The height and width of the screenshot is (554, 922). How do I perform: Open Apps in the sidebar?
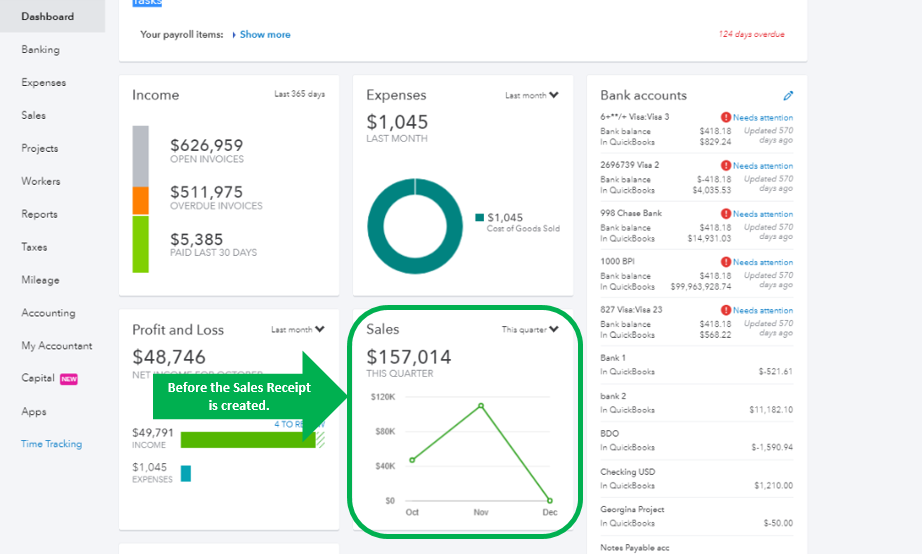(34, 412)
